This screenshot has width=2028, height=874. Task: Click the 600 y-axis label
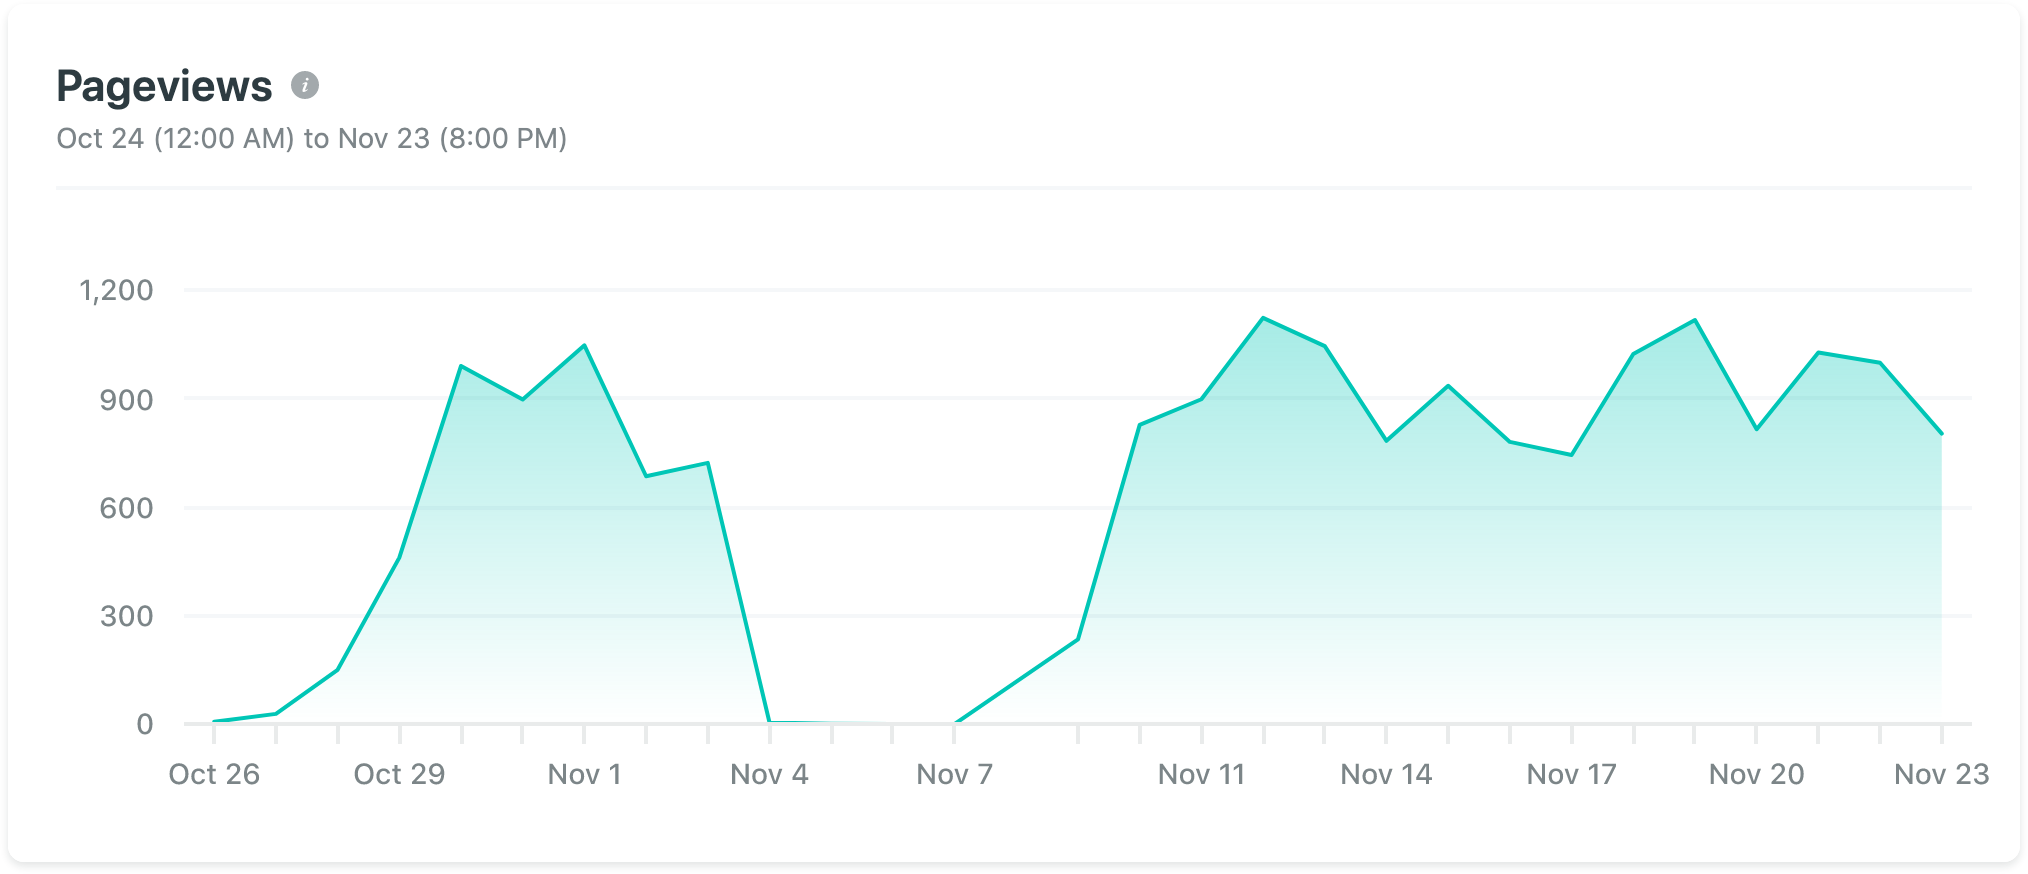[126, 508]
